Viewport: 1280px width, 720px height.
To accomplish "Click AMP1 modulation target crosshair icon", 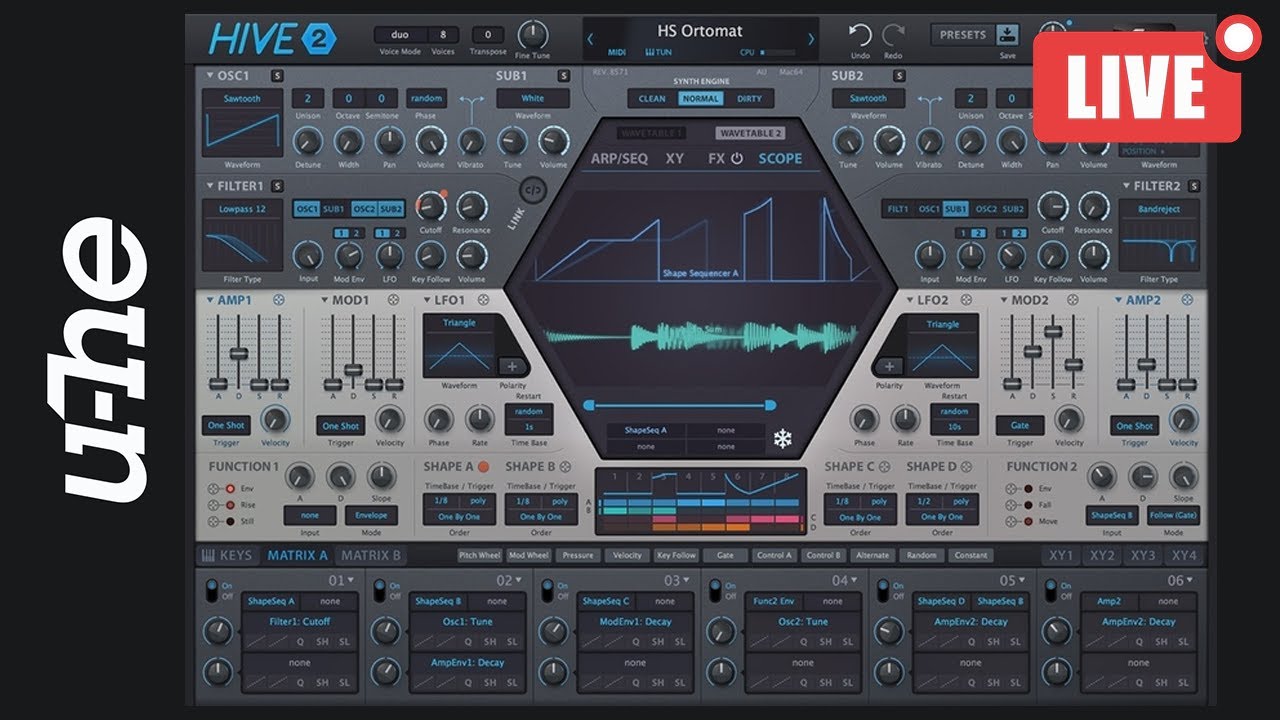I will (278, 300).
